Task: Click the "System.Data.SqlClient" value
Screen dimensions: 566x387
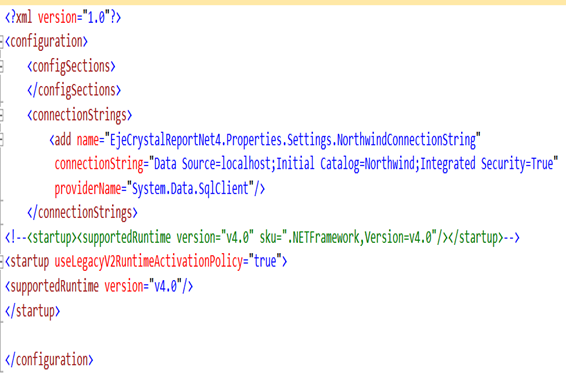Action: tap(190, 188)
